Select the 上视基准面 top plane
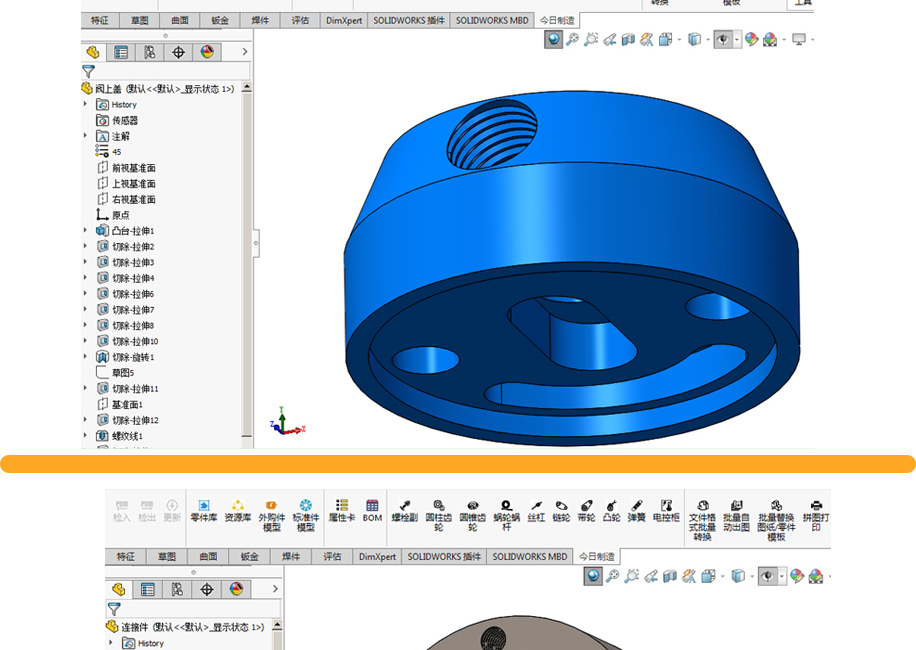Viewport: 916px width, 650px height. pyautogui.click(x=127, y=183)
